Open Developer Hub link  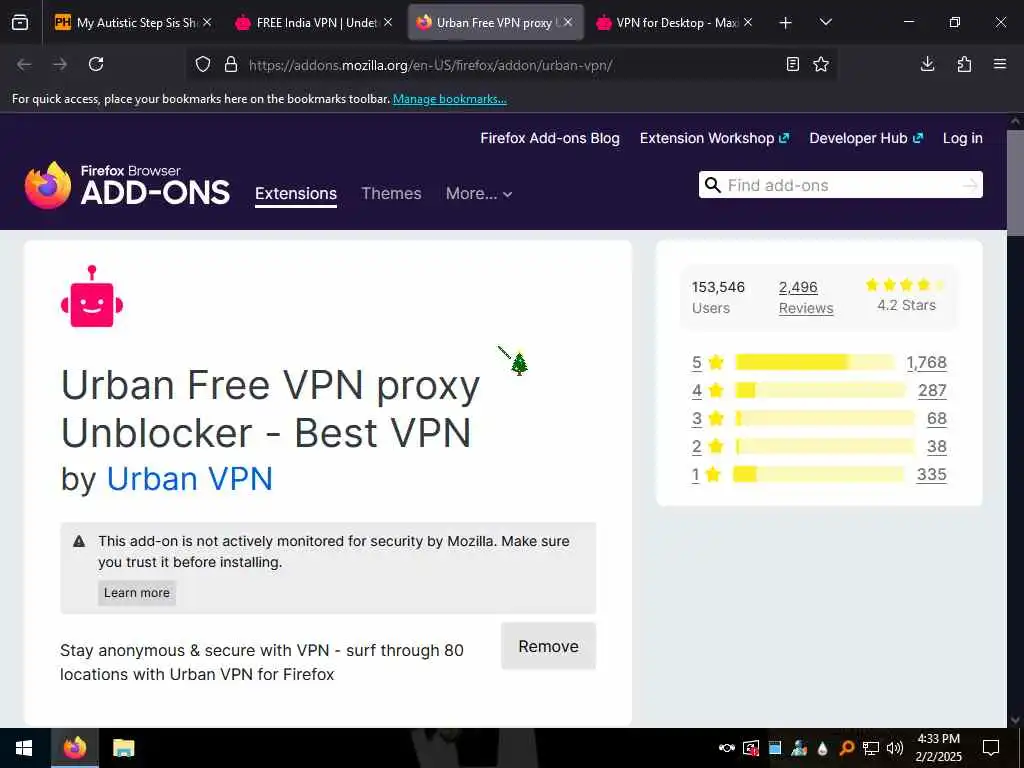(866, 138)
